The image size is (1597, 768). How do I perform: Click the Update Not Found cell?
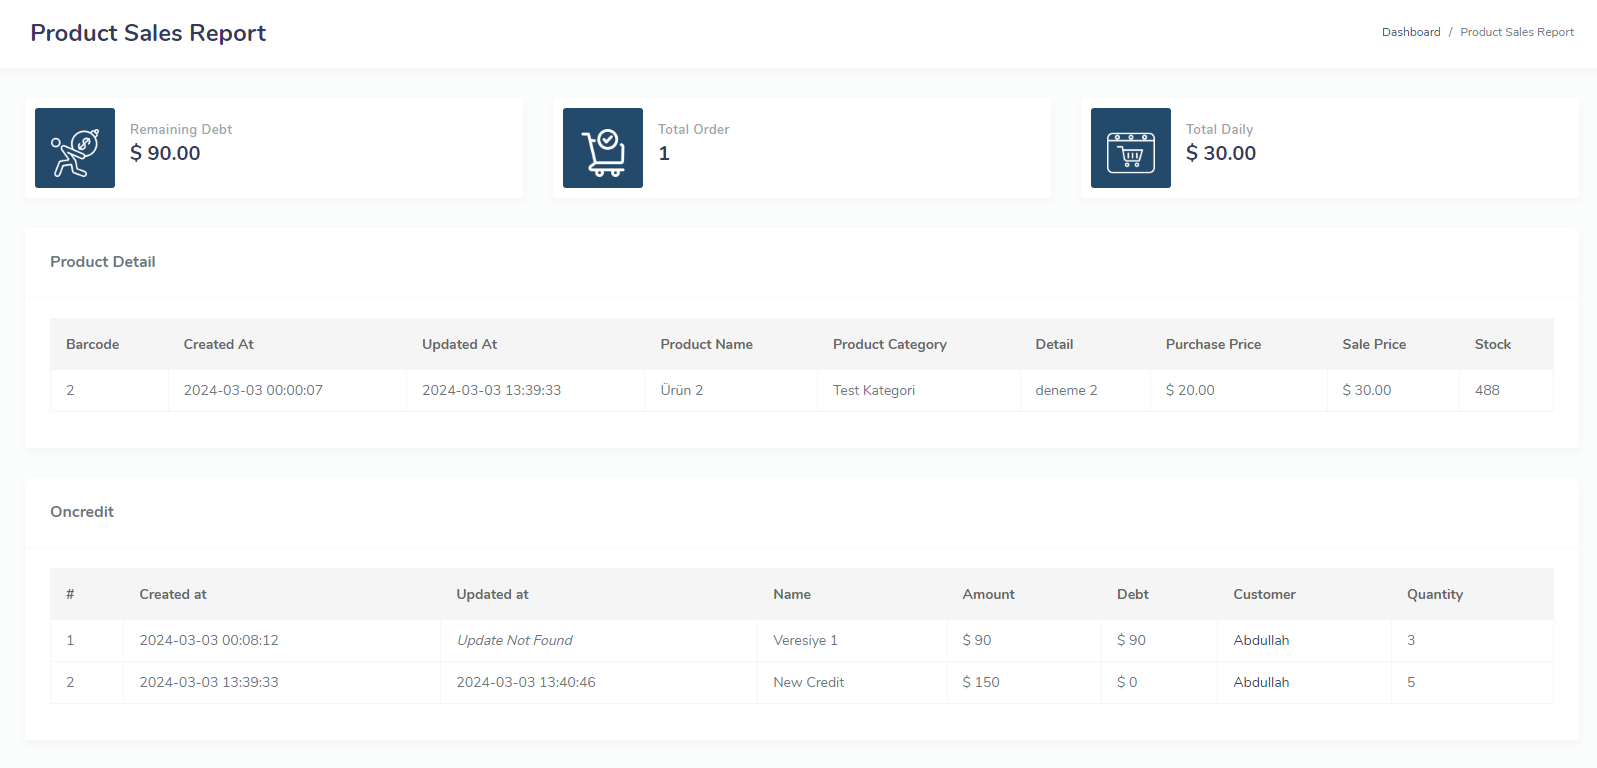[514, 640]
